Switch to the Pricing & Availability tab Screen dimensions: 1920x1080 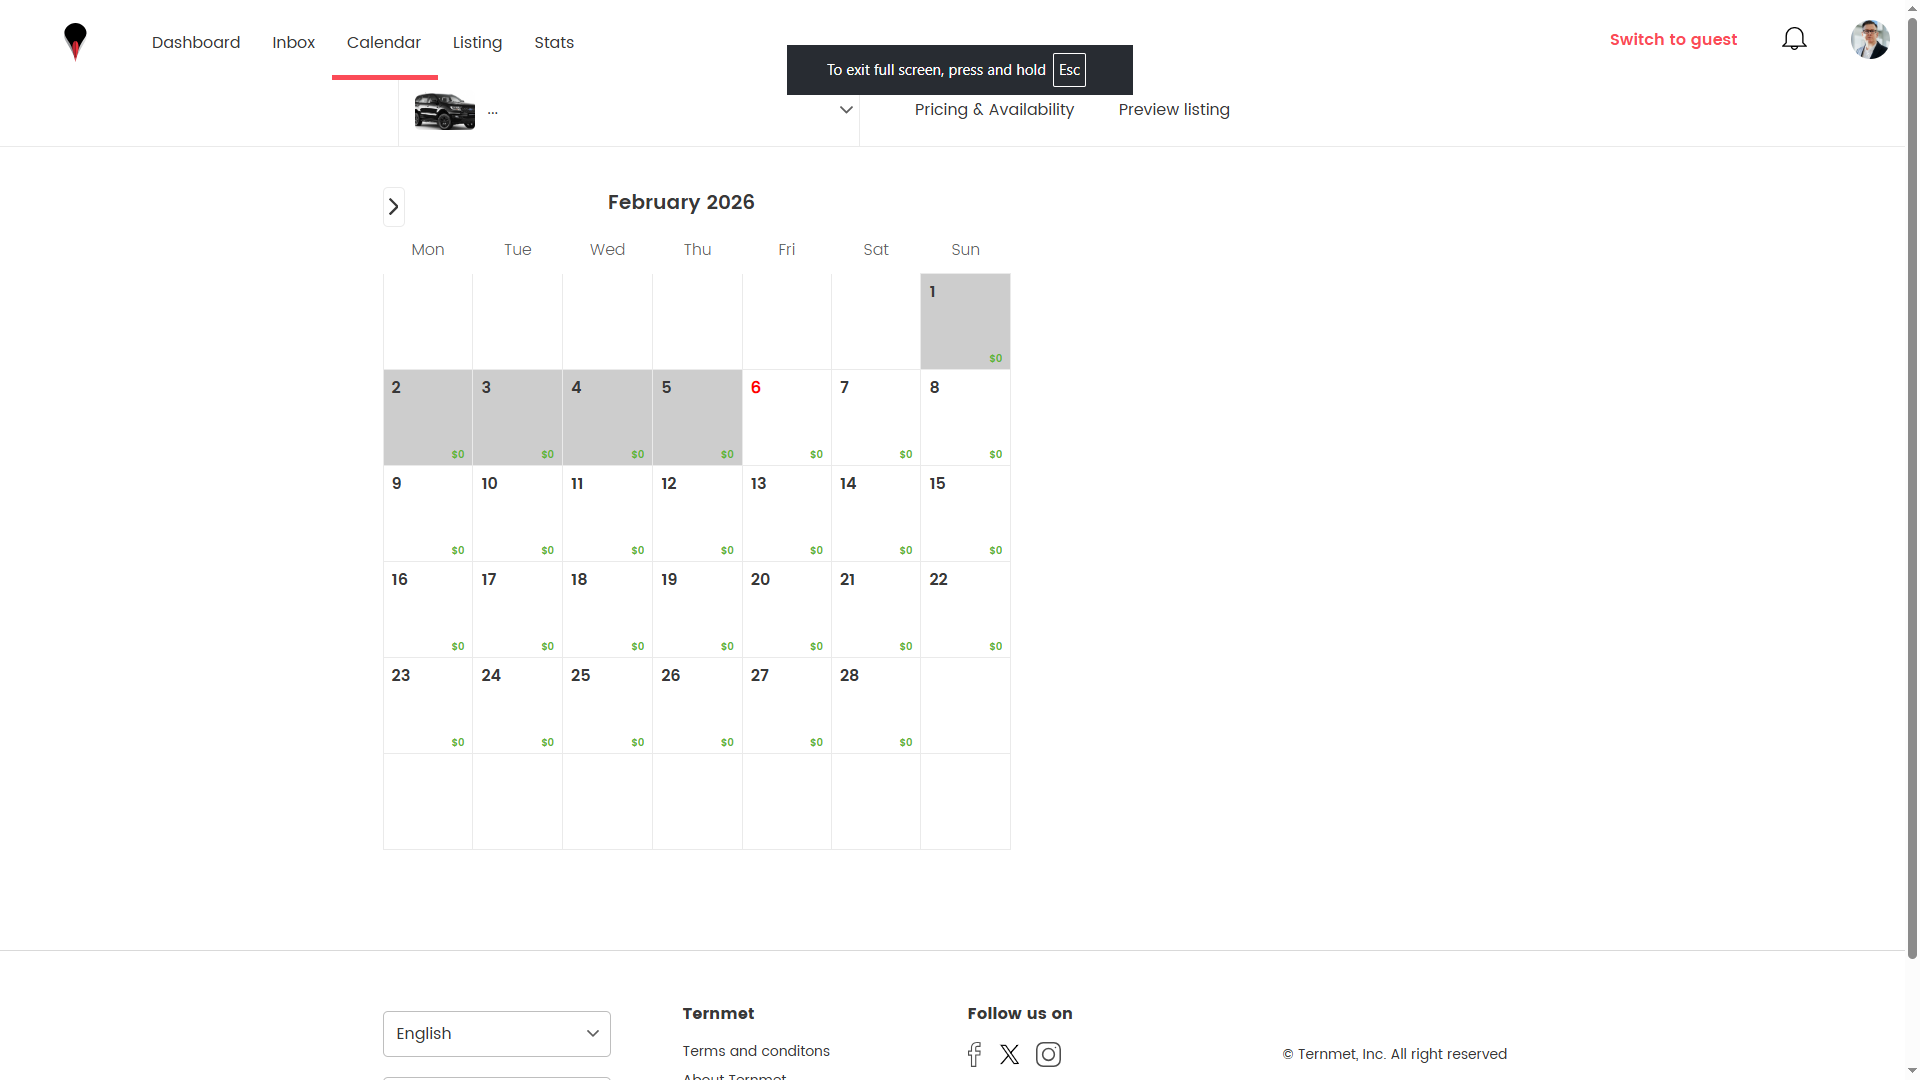click(994, 110)
